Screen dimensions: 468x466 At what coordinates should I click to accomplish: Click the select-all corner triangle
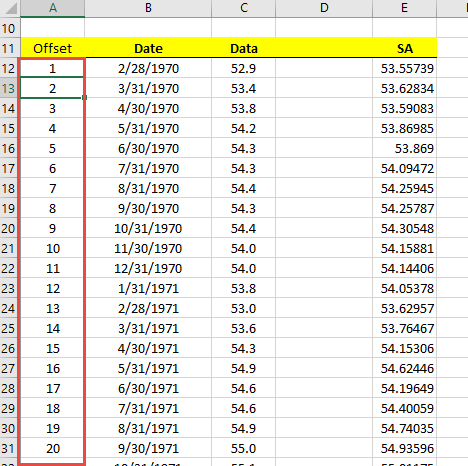(10, 8)
